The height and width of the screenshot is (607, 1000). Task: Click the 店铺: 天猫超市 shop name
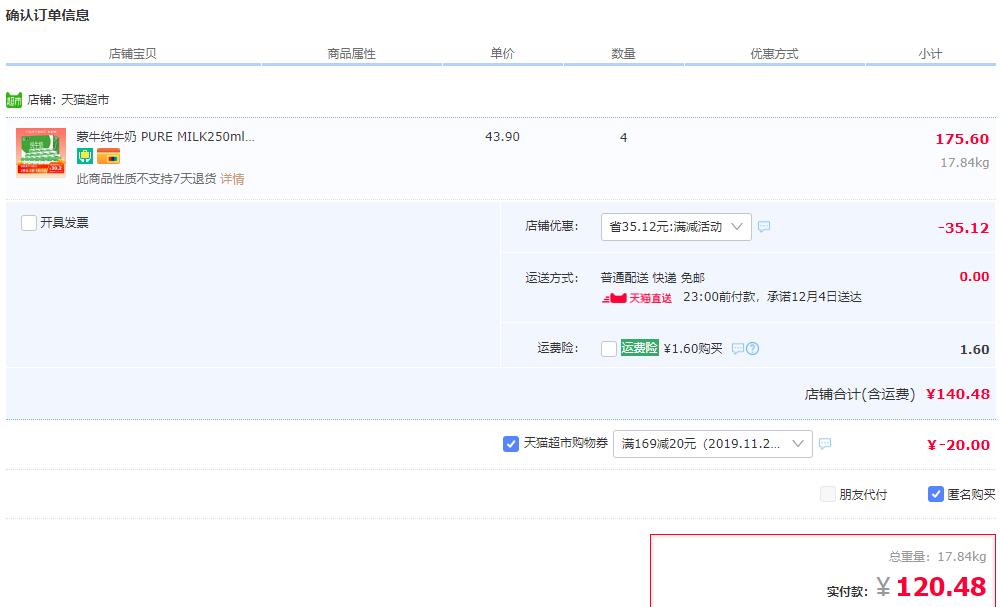click(68, 100)
